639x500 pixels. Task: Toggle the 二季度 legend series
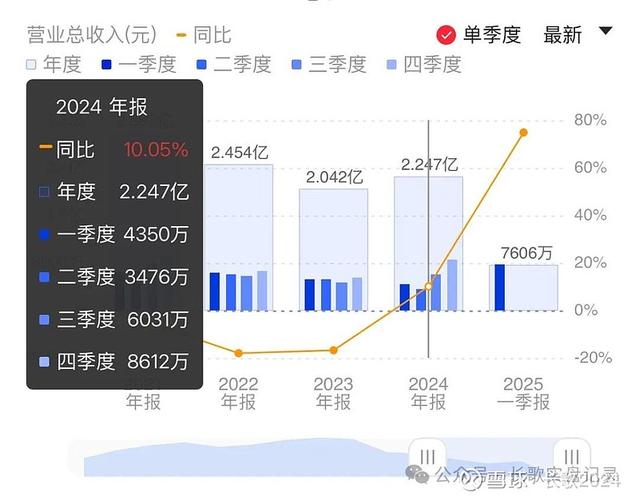(234, 64)
